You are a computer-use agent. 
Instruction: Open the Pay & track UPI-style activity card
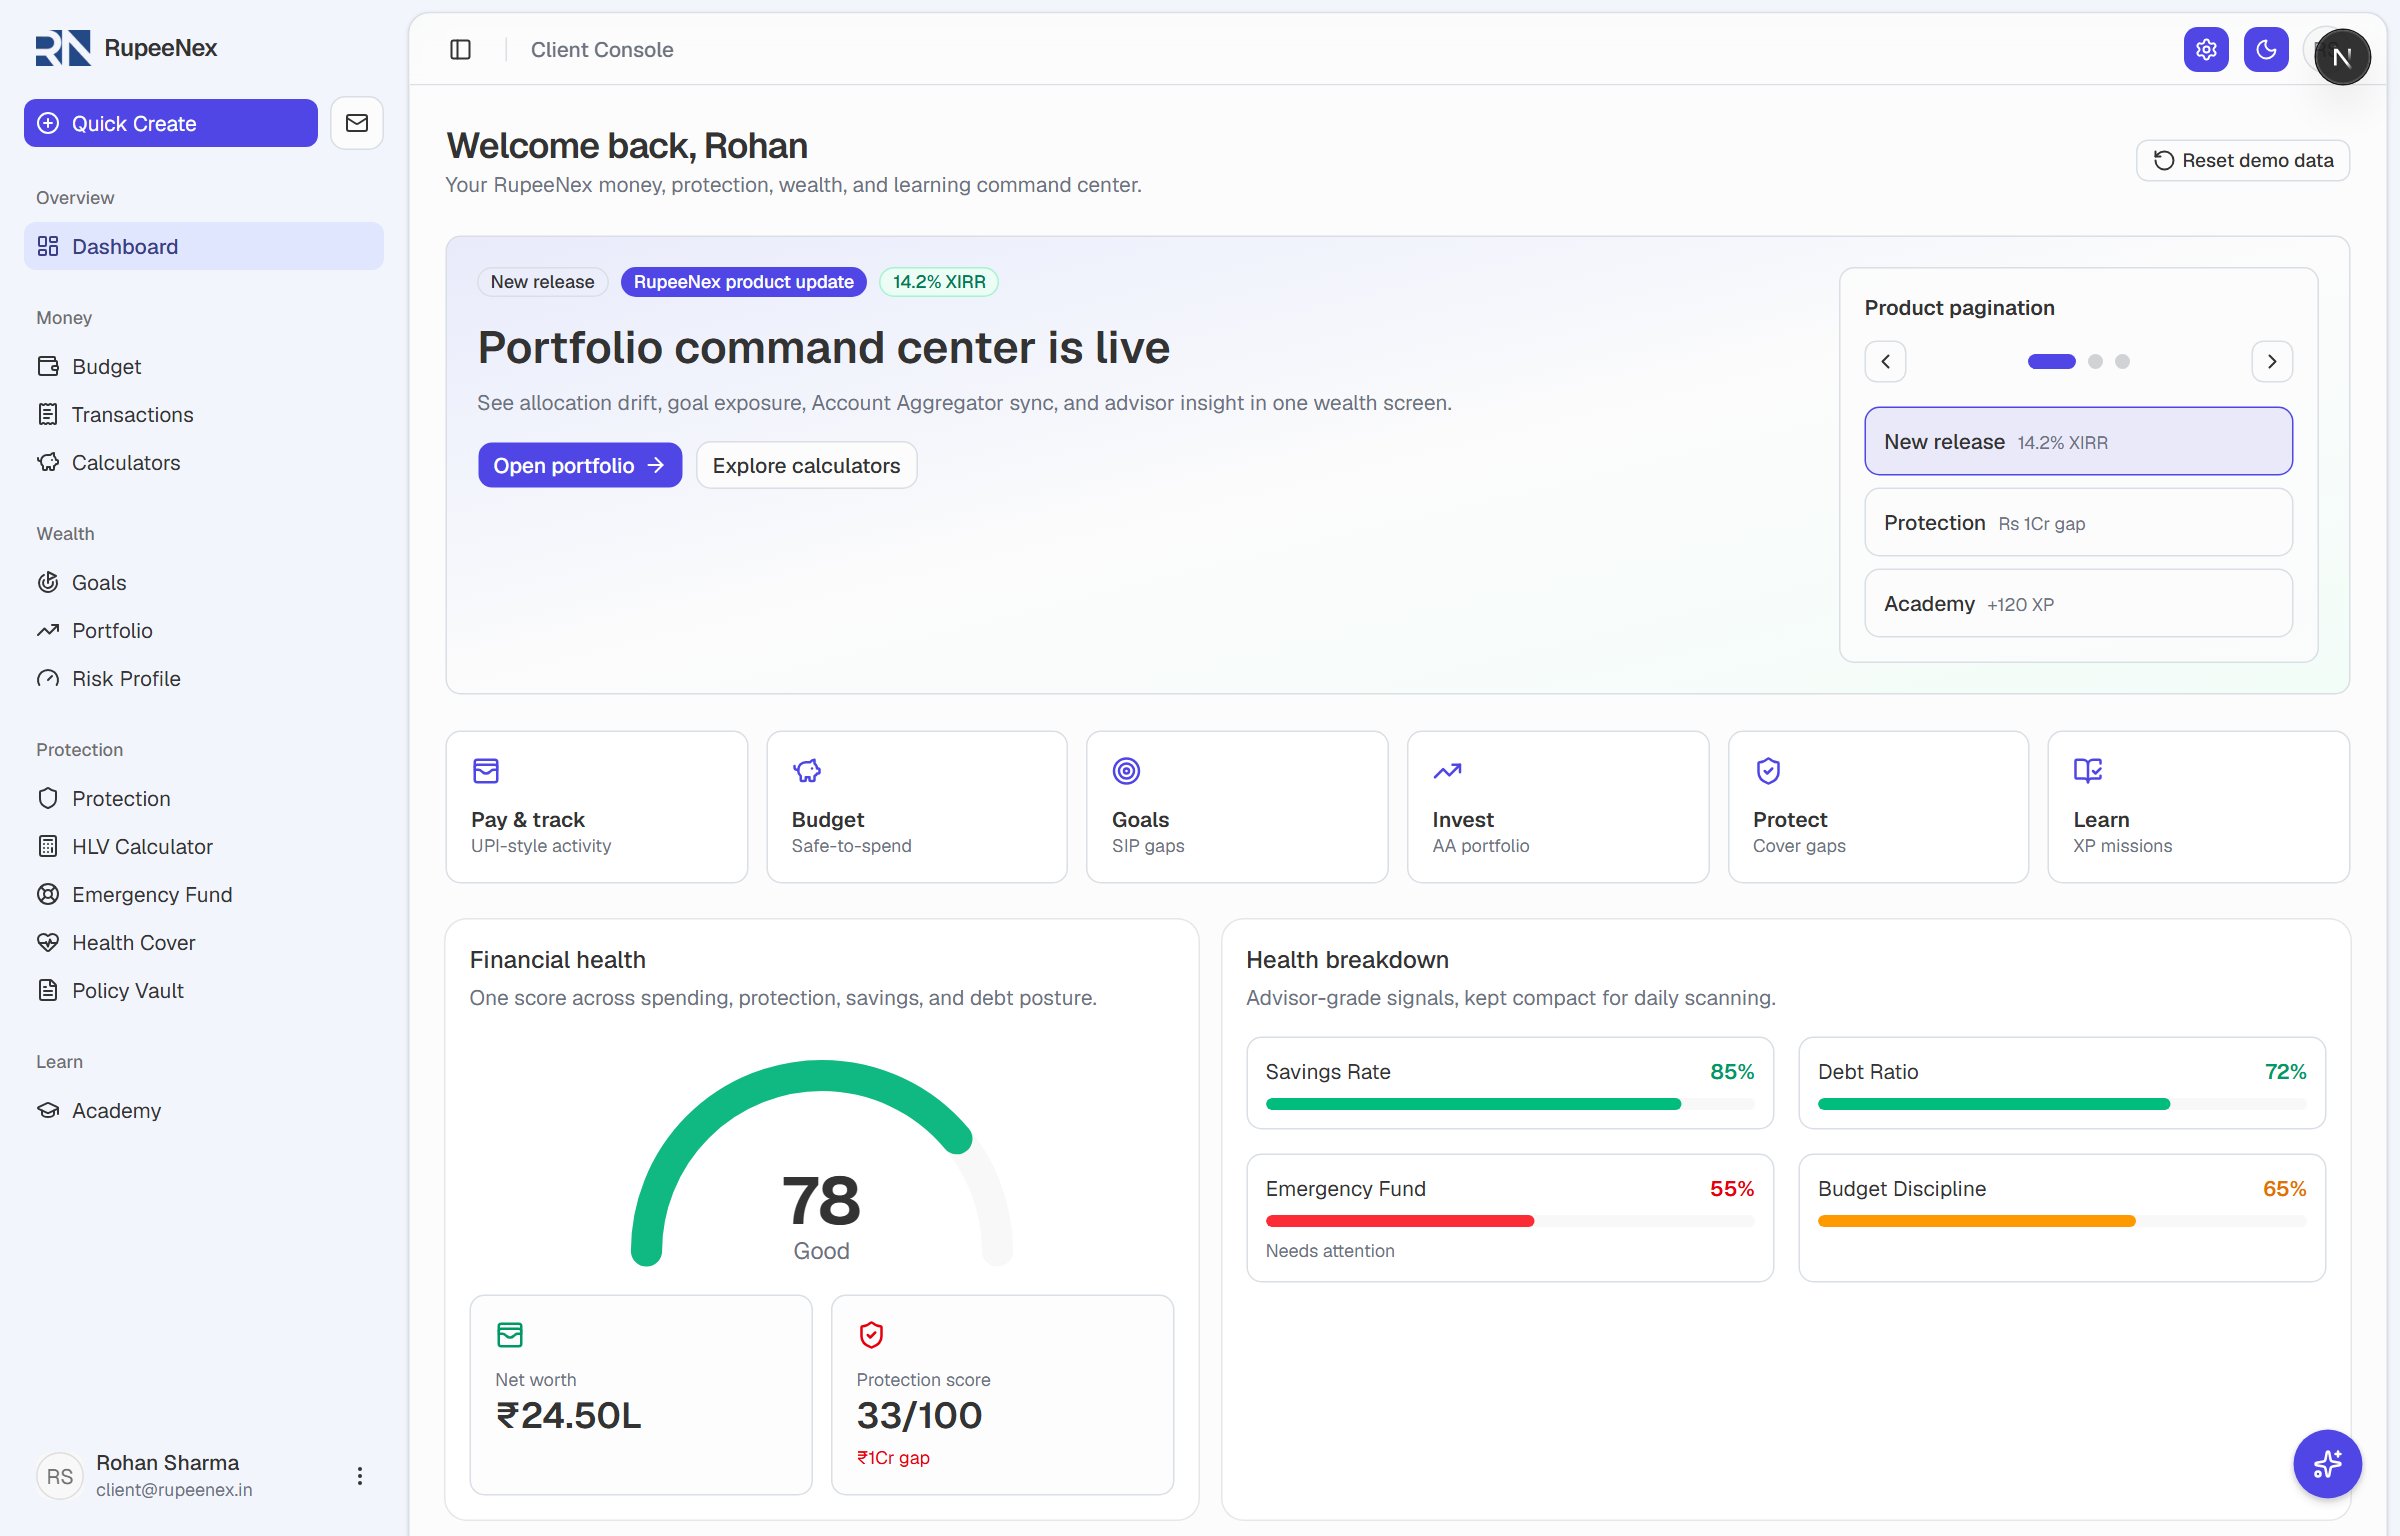point(597,807)
